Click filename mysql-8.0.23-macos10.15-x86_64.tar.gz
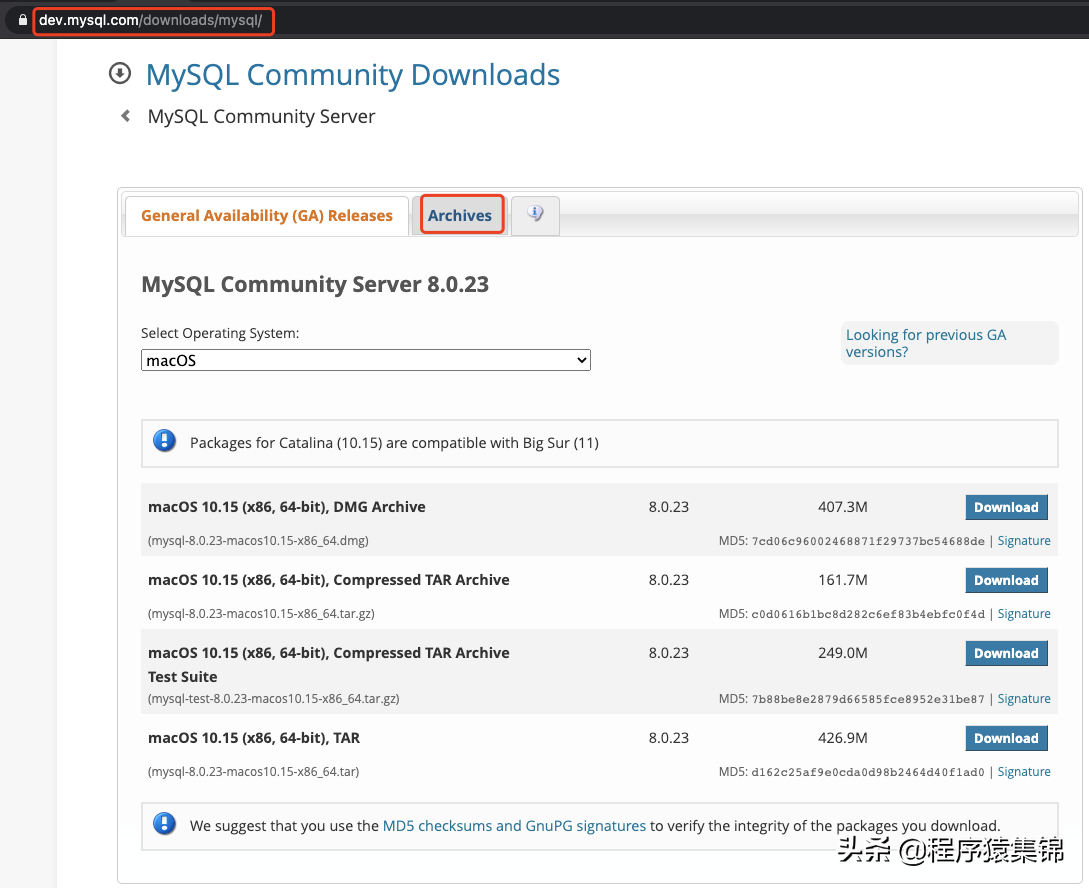1089x888 pixels. coord(261,614)
